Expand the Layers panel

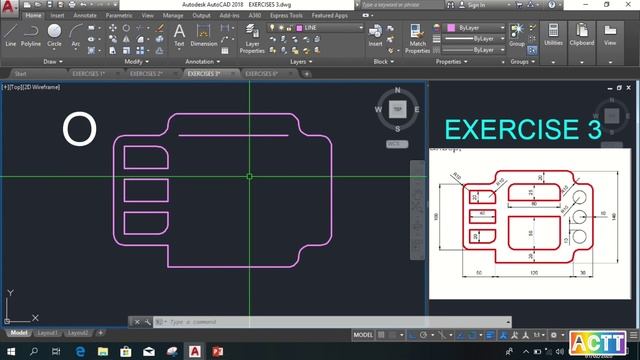tap(301, 62)
